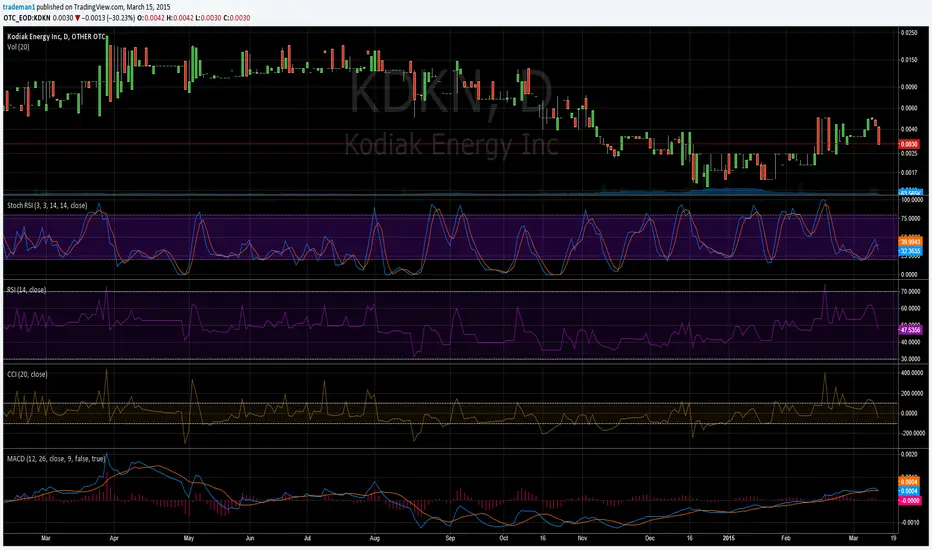
Task: Click the Oct label on time axis
Action: [x=503, y=538]
